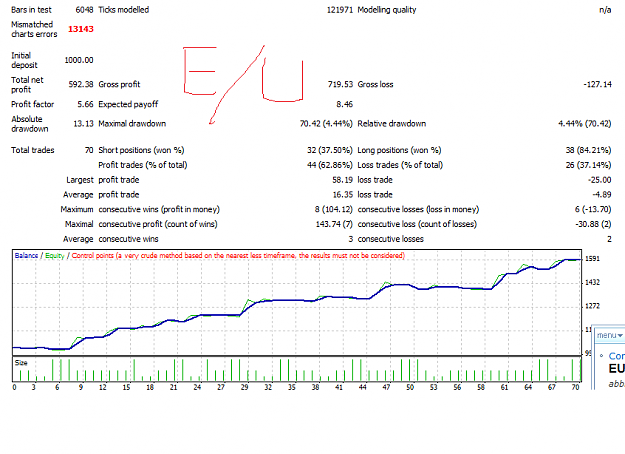Click the Equity legend label on chart
625x454 pixels.
[x=55, y=255]
